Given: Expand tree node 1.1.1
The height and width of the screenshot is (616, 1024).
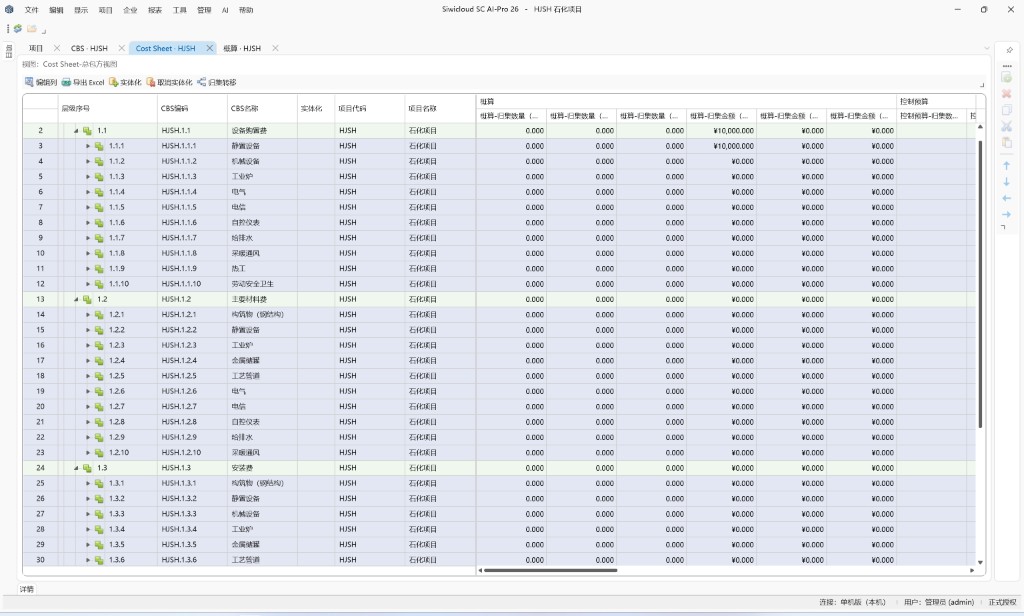Looking at the screenshot, I should [x=88, y=146].
